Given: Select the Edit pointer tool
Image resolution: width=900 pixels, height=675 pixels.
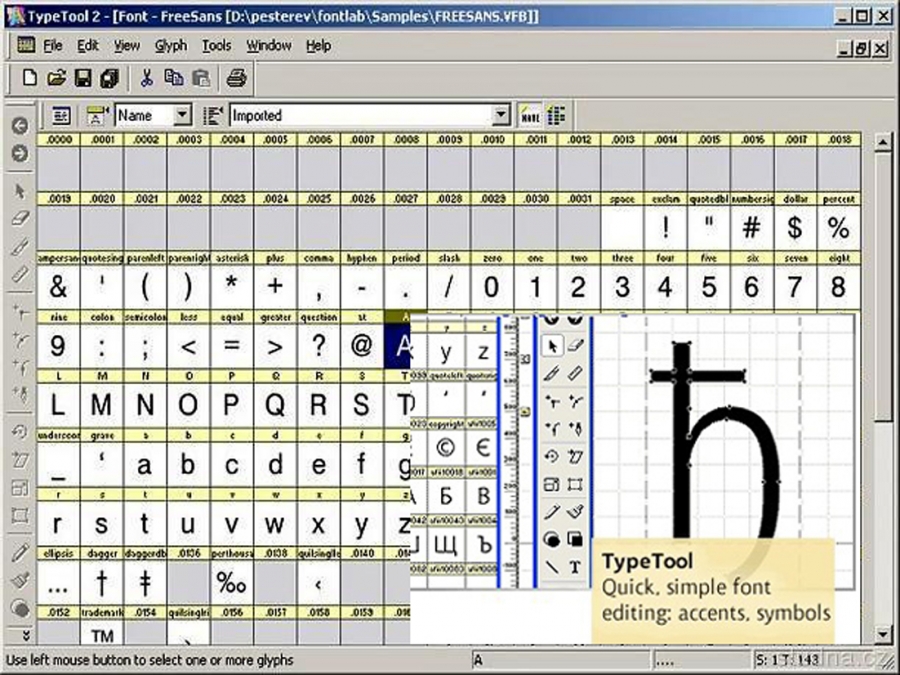Looking at the screenshot, I should click(x=20, y=191).
